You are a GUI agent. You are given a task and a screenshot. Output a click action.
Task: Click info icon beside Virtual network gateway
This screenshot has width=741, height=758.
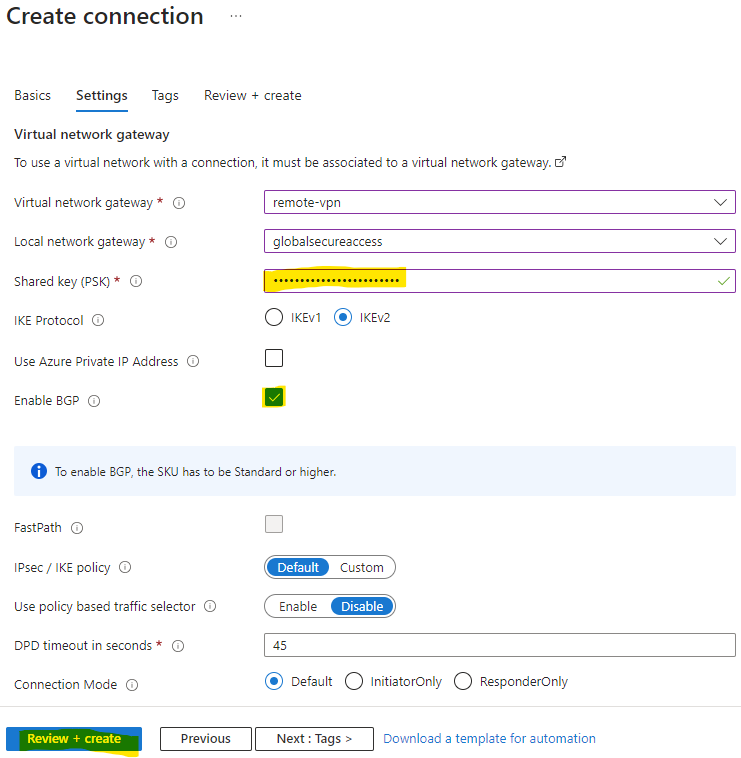coord(179,203)
